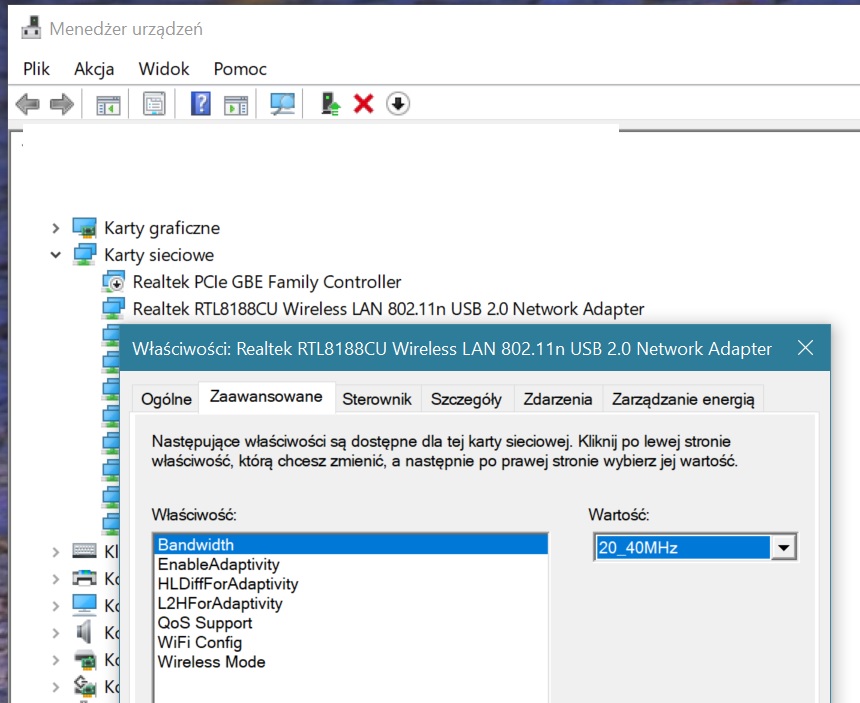860x703 pixels.
Task: Switch to the Zdarzenia tab
Action: 558,399
